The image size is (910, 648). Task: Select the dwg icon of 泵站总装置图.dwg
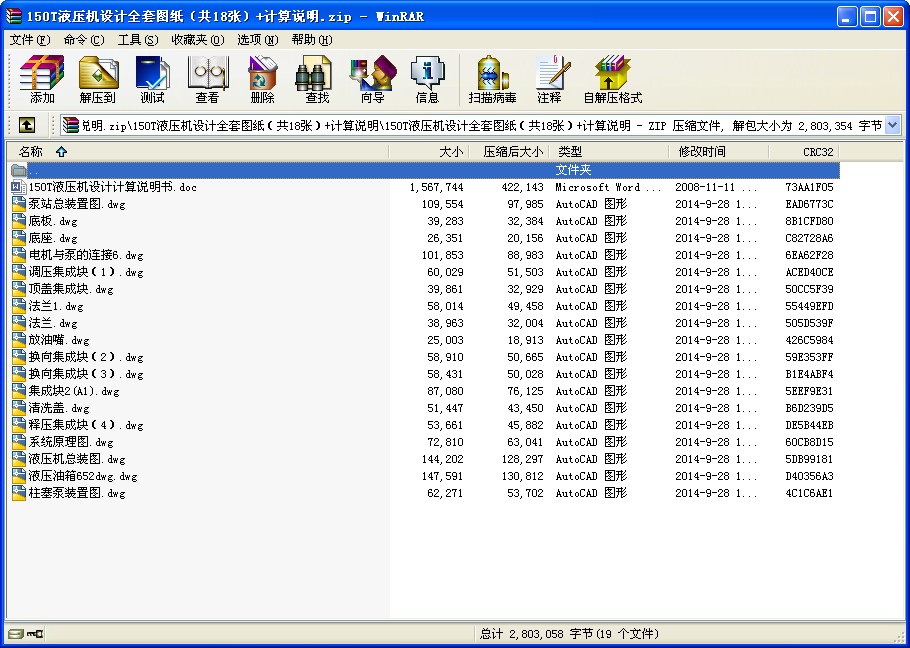point(19,204)
